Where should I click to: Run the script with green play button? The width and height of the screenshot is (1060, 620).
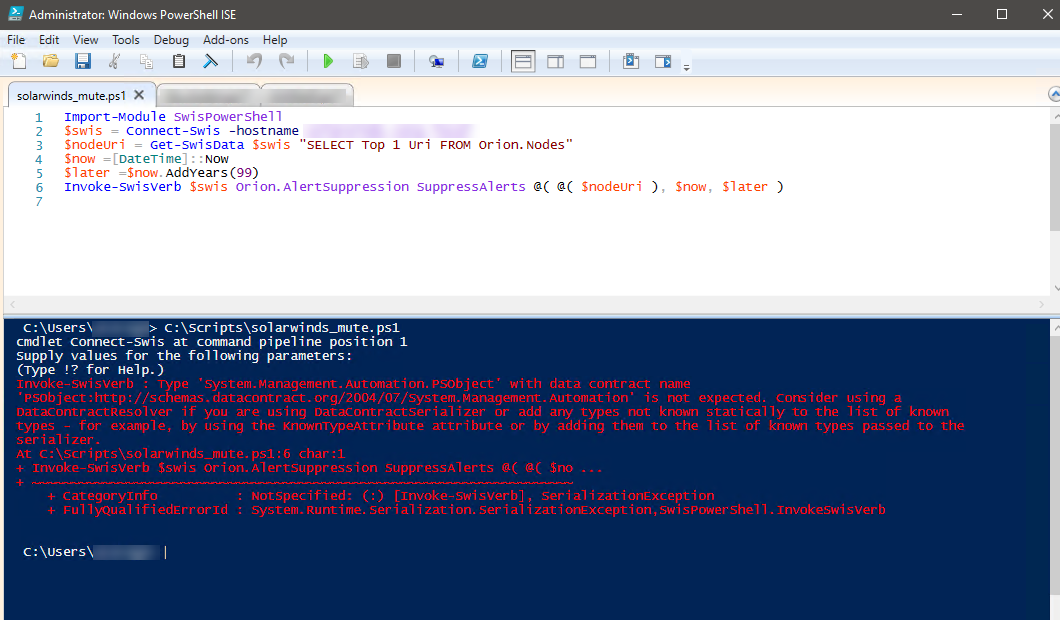pos(329,62)
